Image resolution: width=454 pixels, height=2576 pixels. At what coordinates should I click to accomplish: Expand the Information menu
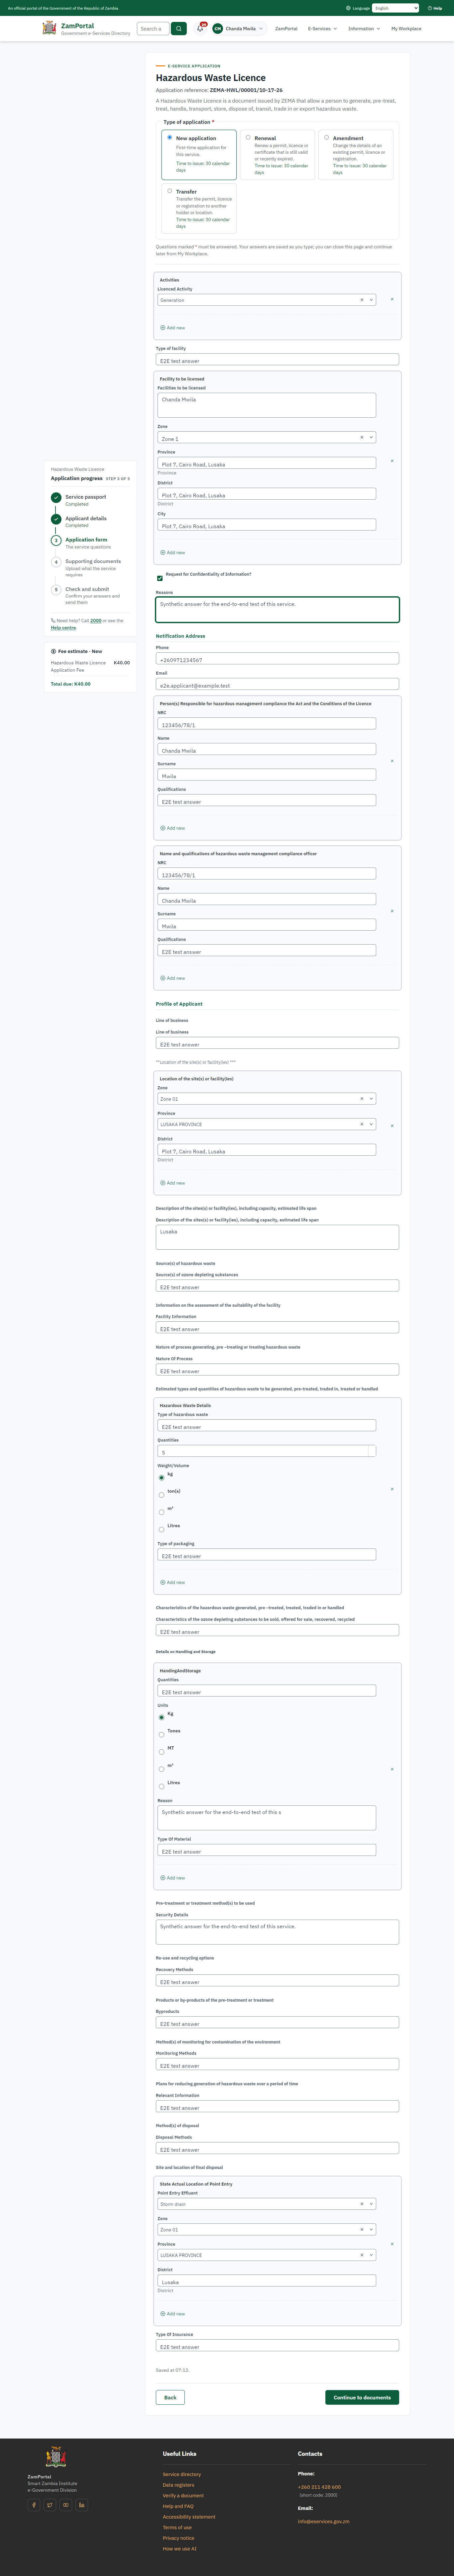[364, 29]
